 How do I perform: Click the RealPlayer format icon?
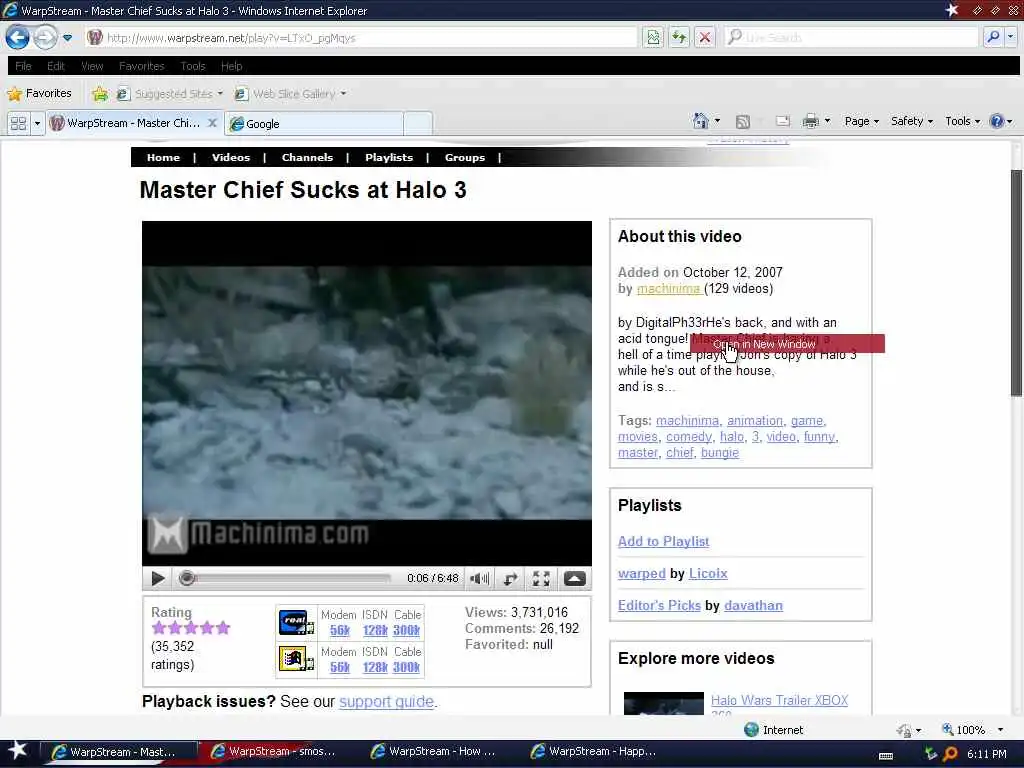point(295,622)
